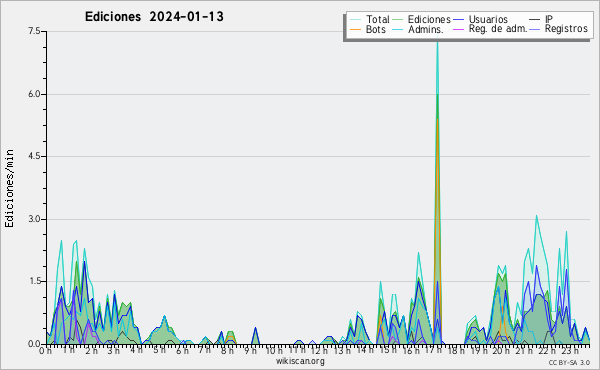Click the '20 h' x-axis label
600x370 pixels.
click(502, 350)
